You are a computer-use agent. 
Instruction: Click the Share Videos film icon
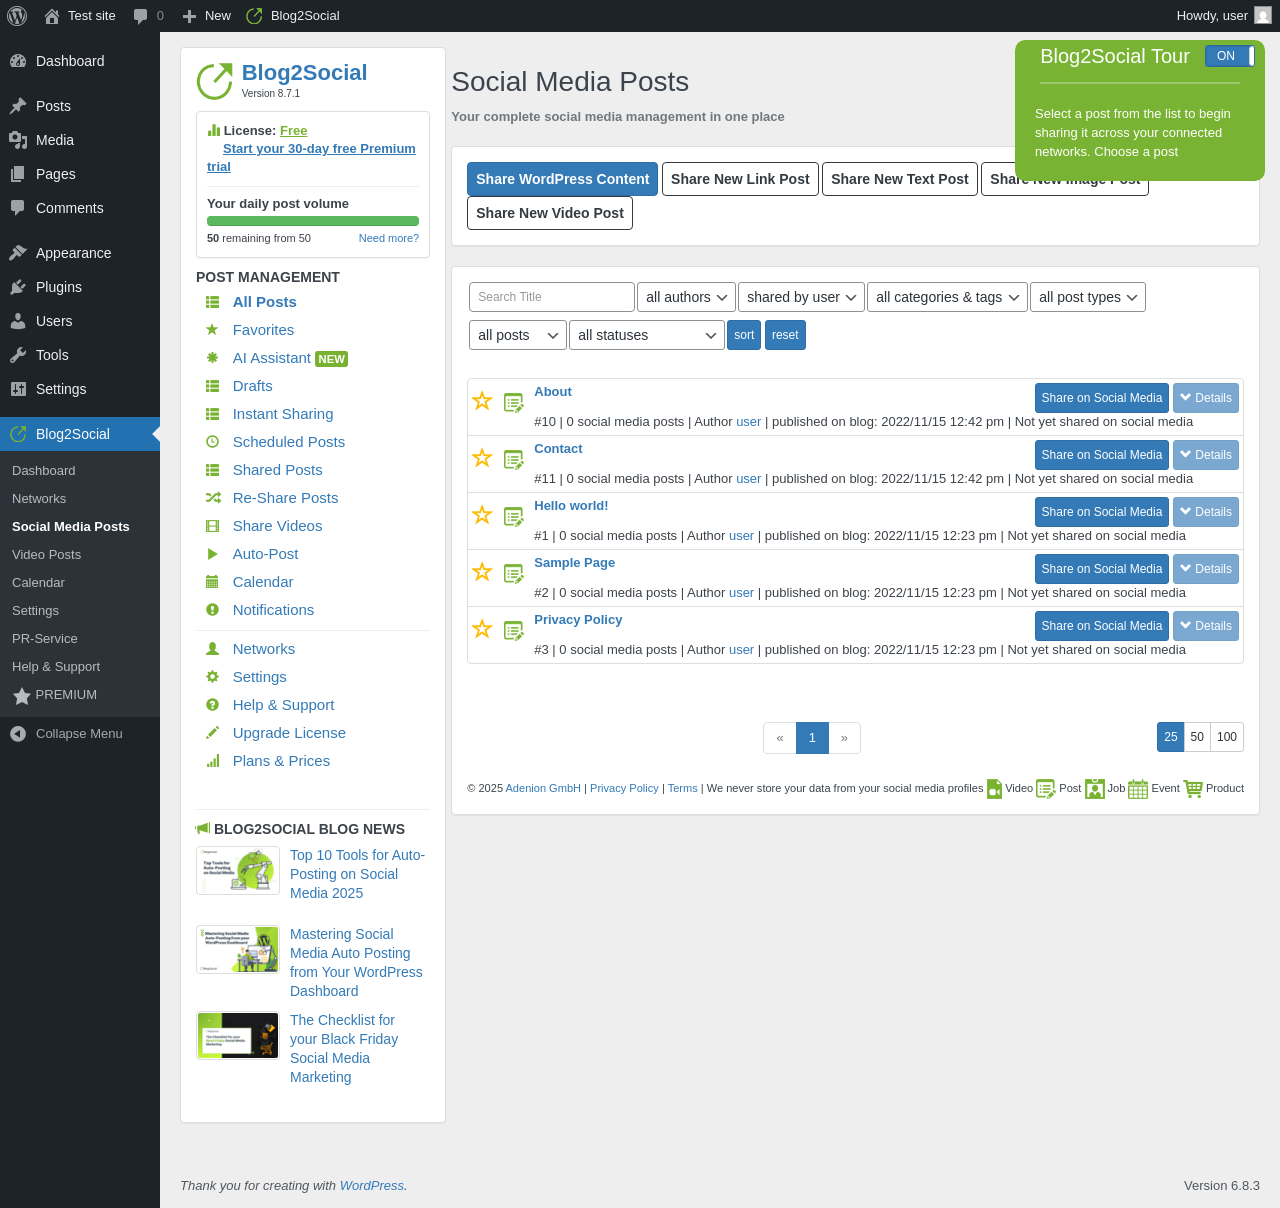tap(212, 526)
